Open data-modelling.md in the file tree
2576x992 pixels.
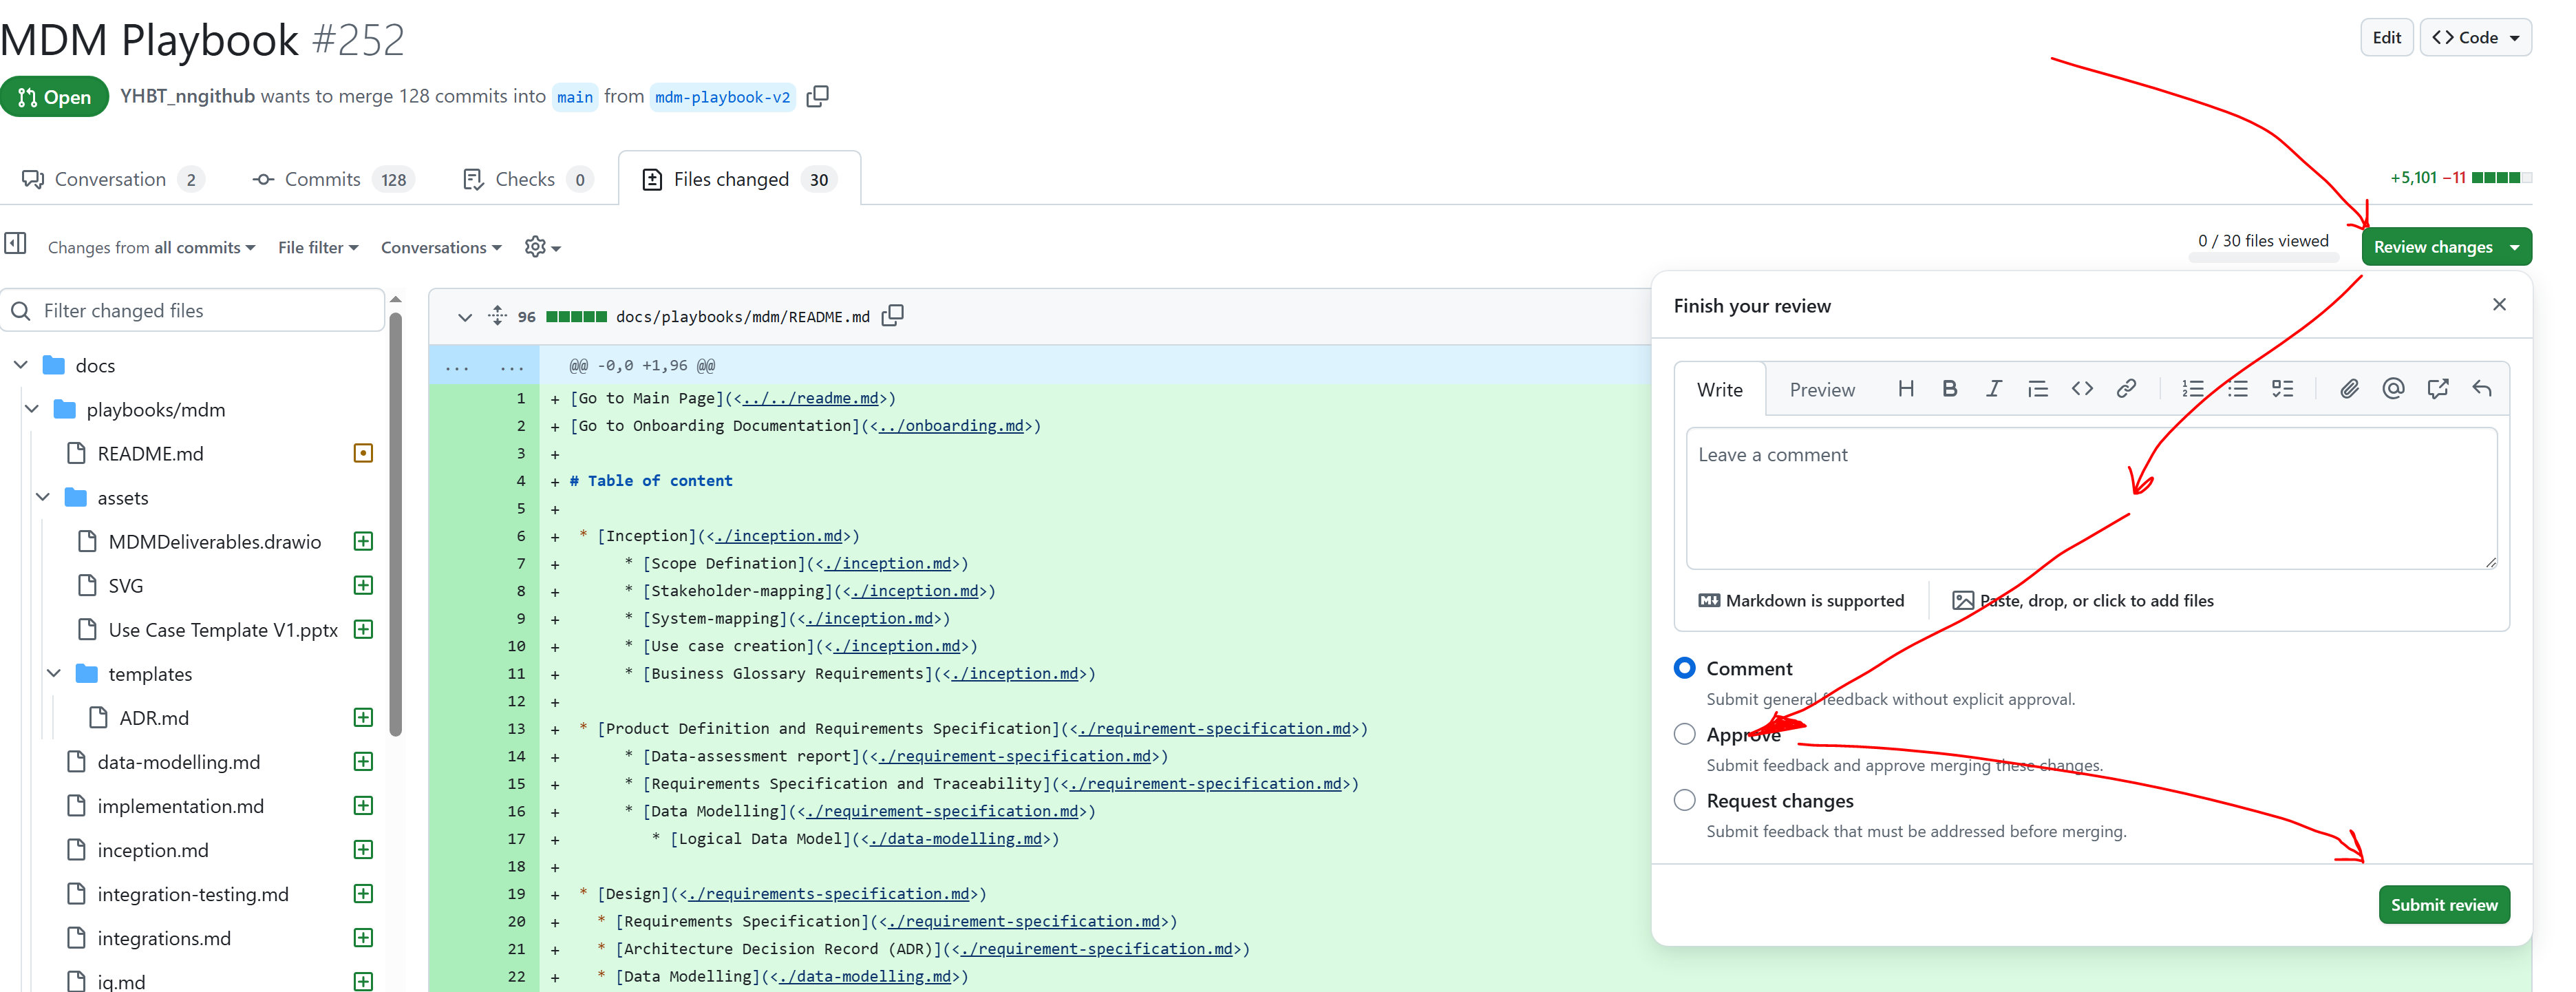click(178, 762)
